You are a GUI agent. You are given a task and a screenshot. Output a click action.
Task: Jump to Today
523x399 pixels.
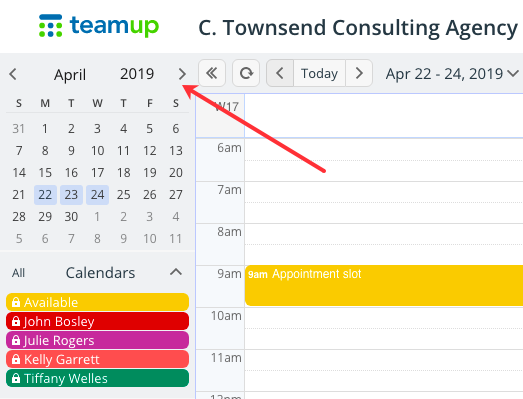point(320,73)
